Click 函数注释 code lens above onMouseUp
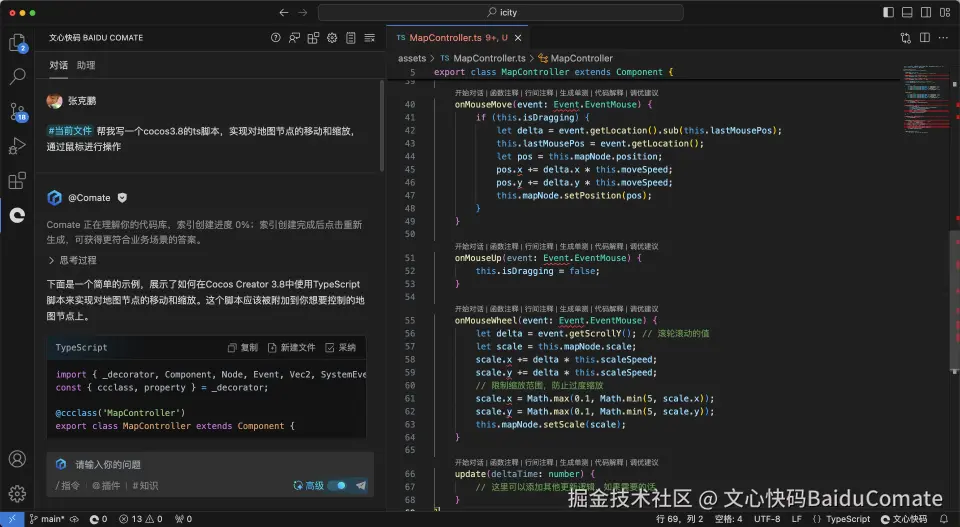This screenshot has width=960, height=527. (x=504, y=247)
